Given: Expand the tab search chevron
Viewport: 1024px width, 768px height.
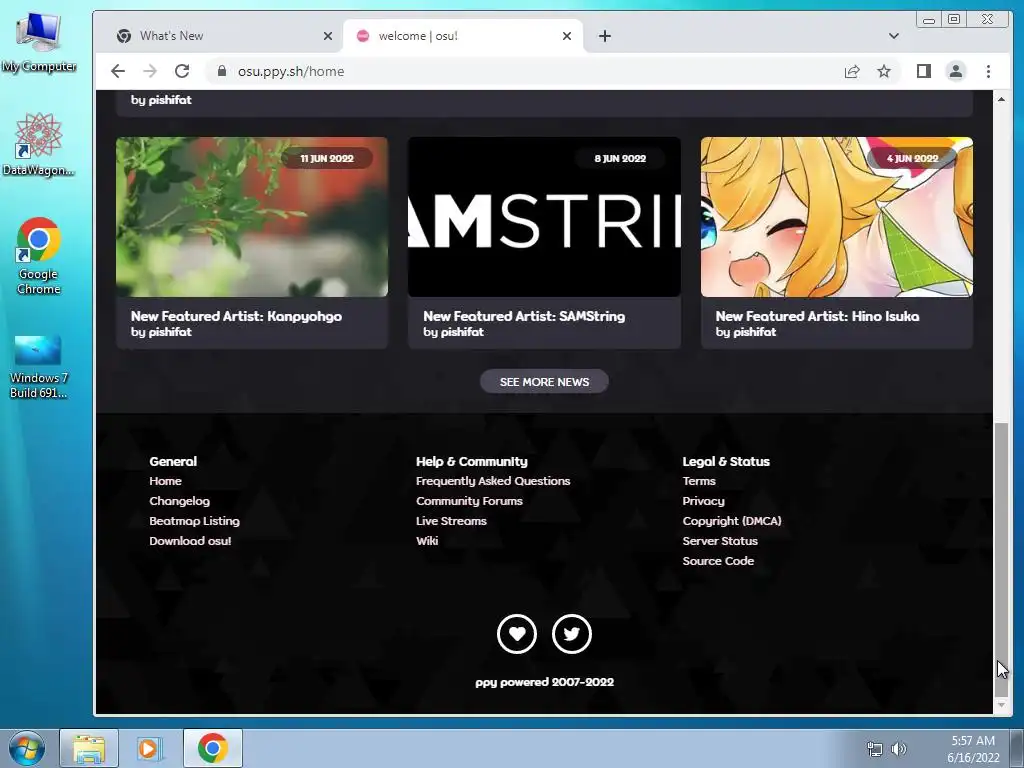Looking at the screenshot, I should pos(893,36).
